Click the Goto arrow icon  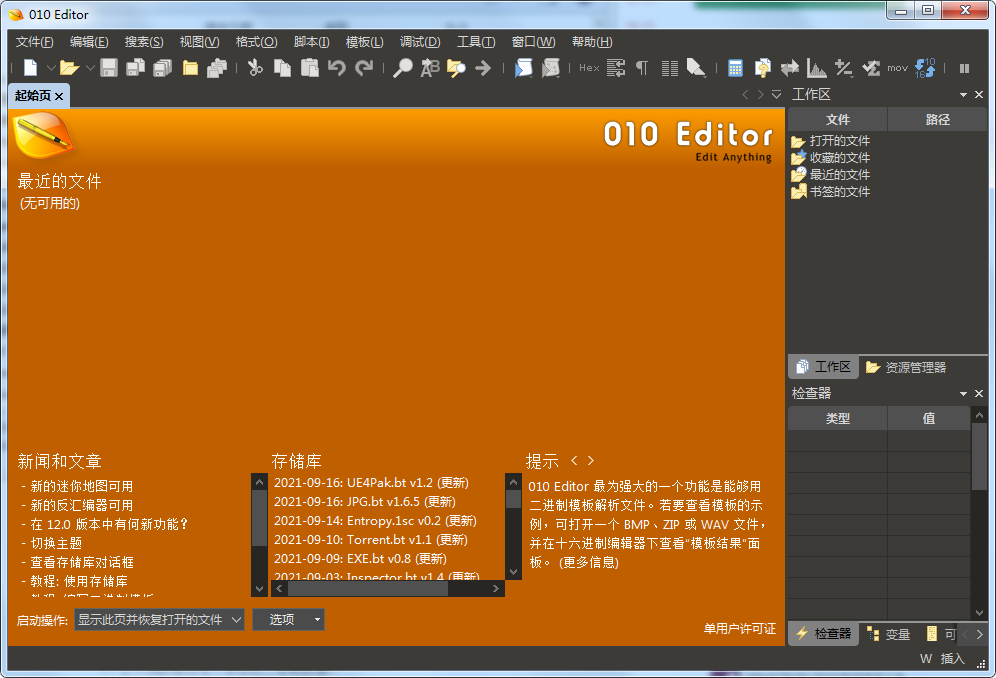pyautogui.click(x=483, y=67)
